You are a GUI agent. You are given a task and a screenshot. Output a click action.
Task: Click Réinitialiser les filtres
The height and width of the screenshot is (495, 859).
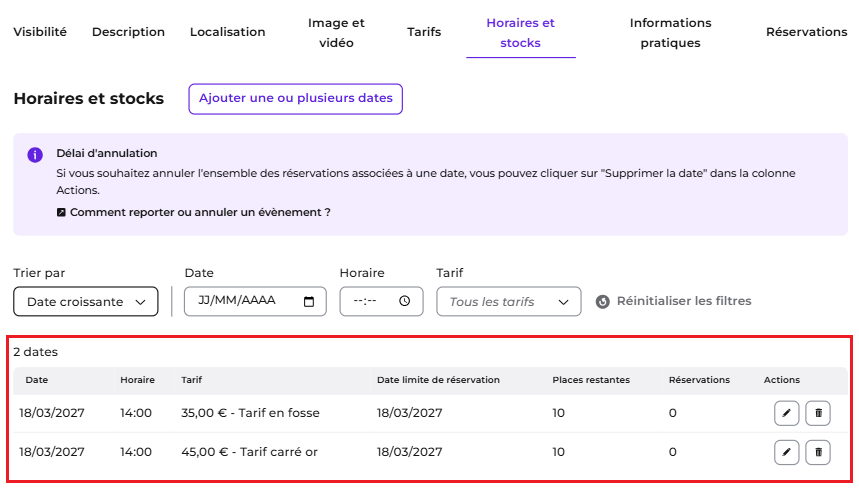pyautogui.click(x=674, y=301)
